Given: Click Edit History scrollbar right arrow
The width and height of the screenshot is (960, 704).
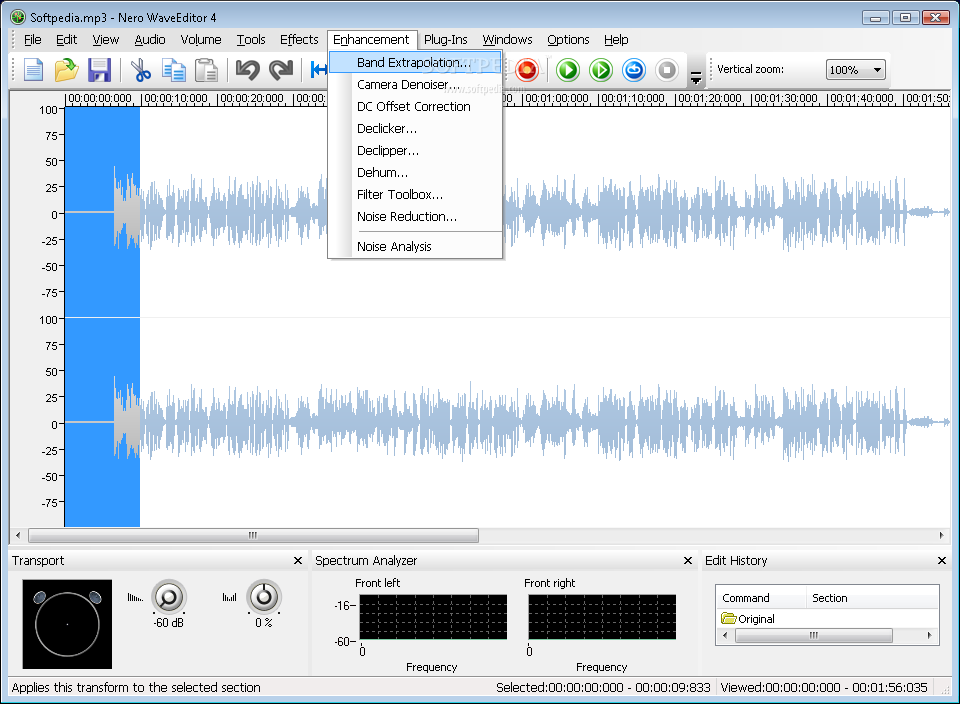Looking at the screenshot, I should pos(930,636).
